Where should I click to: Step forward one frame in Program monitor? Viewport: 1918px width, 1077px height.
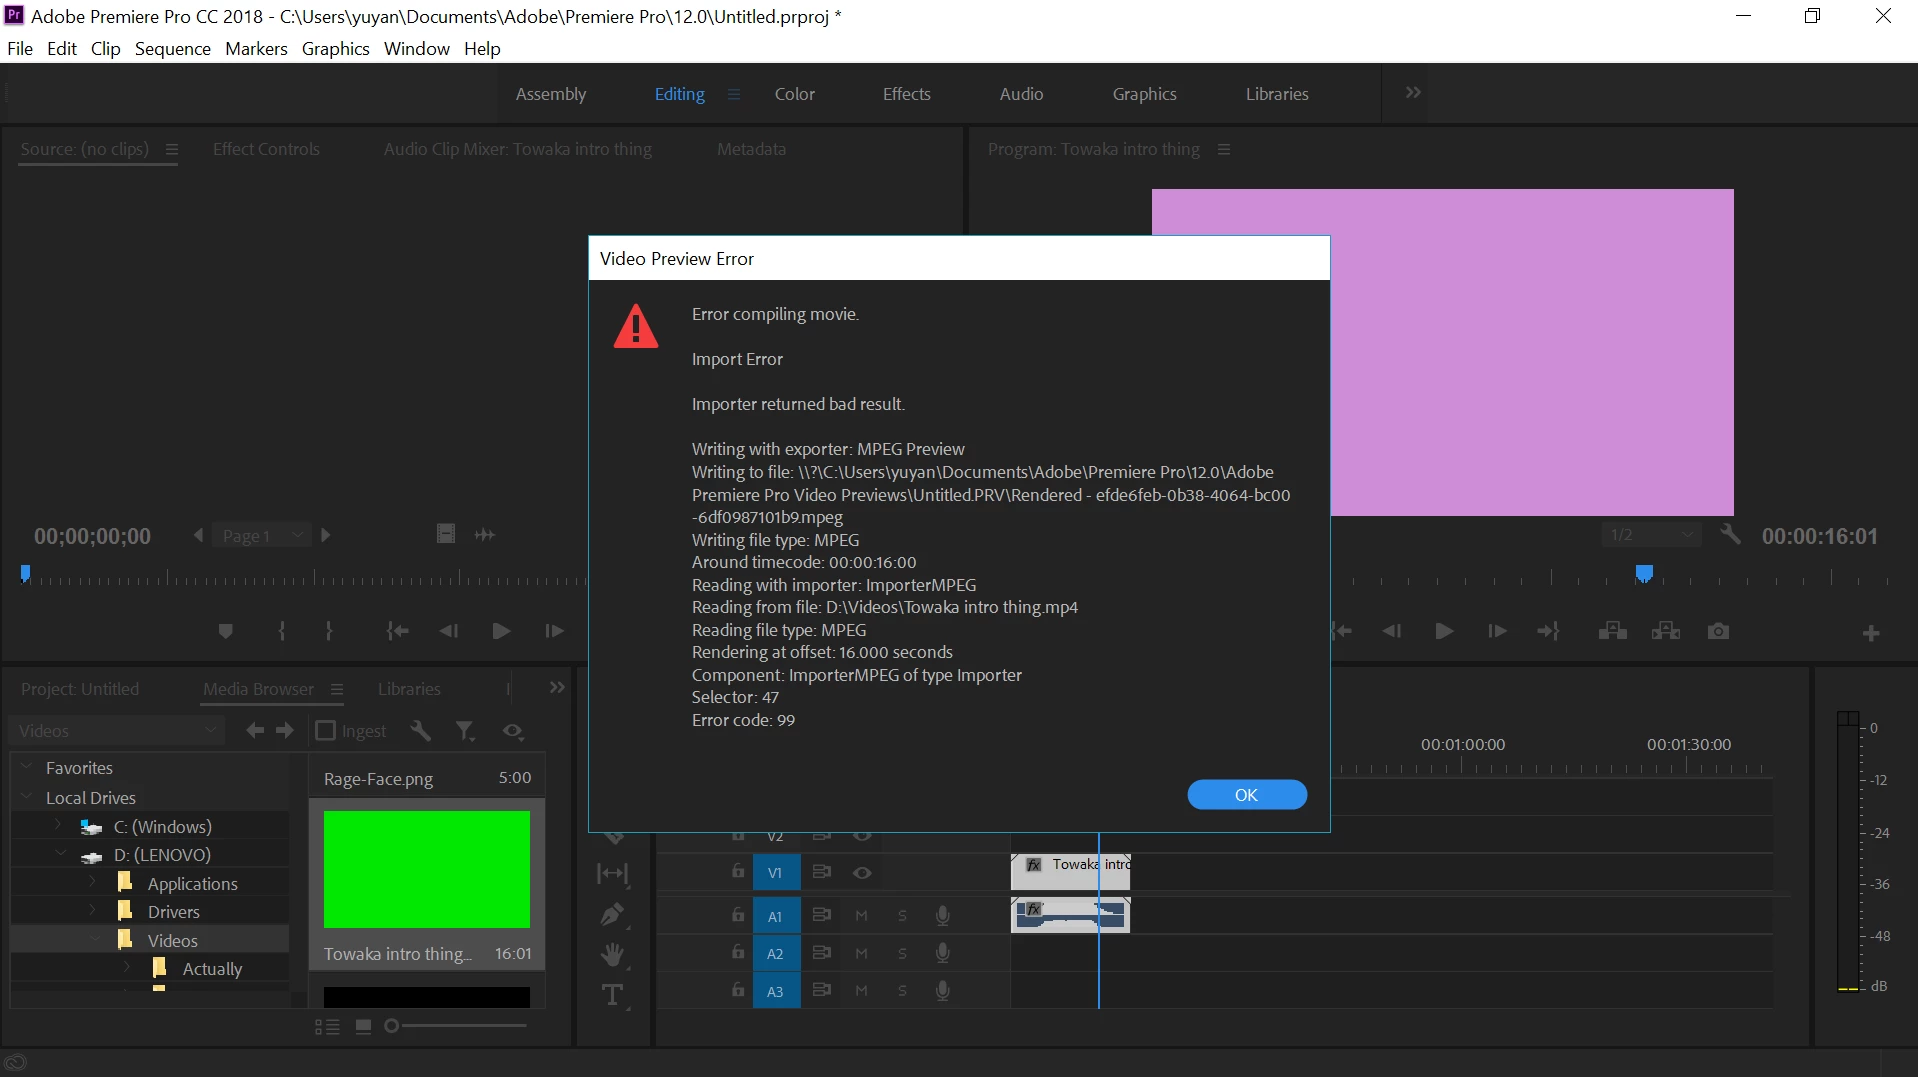tap(1497, 631)
